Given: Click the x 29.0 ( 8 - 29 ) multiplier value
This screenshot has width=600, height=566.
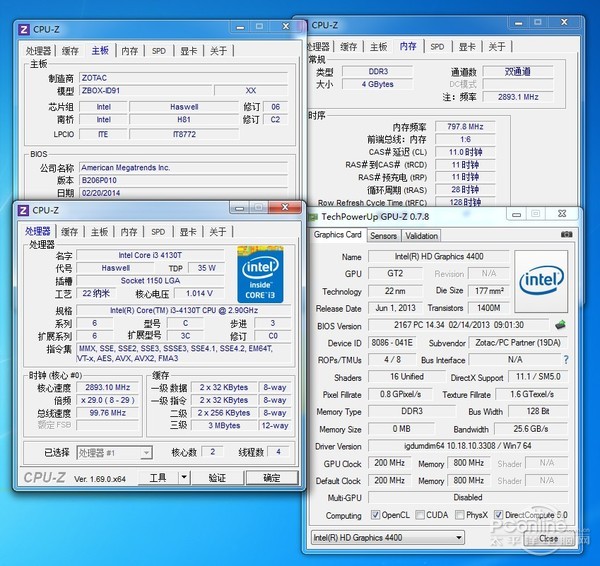Looking at the screenshot, I should point(108,400).
